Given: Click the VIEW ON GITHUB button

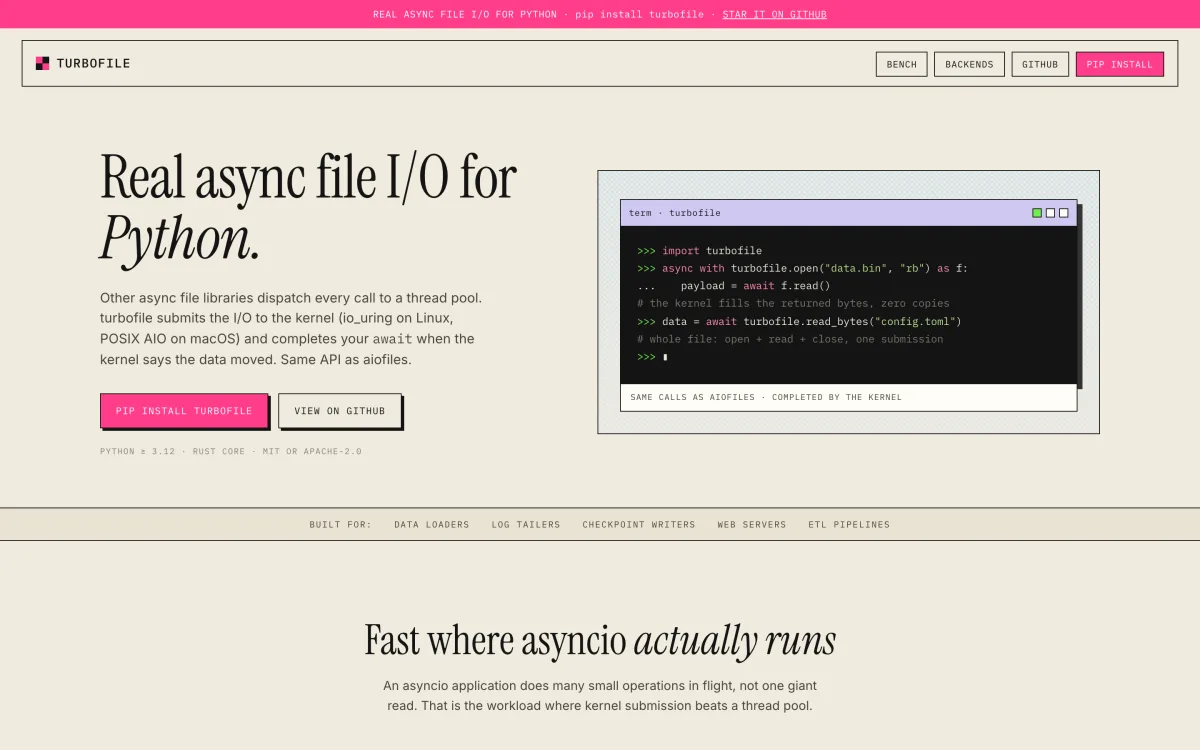Looking at the screenshot, I should point(340,411).
